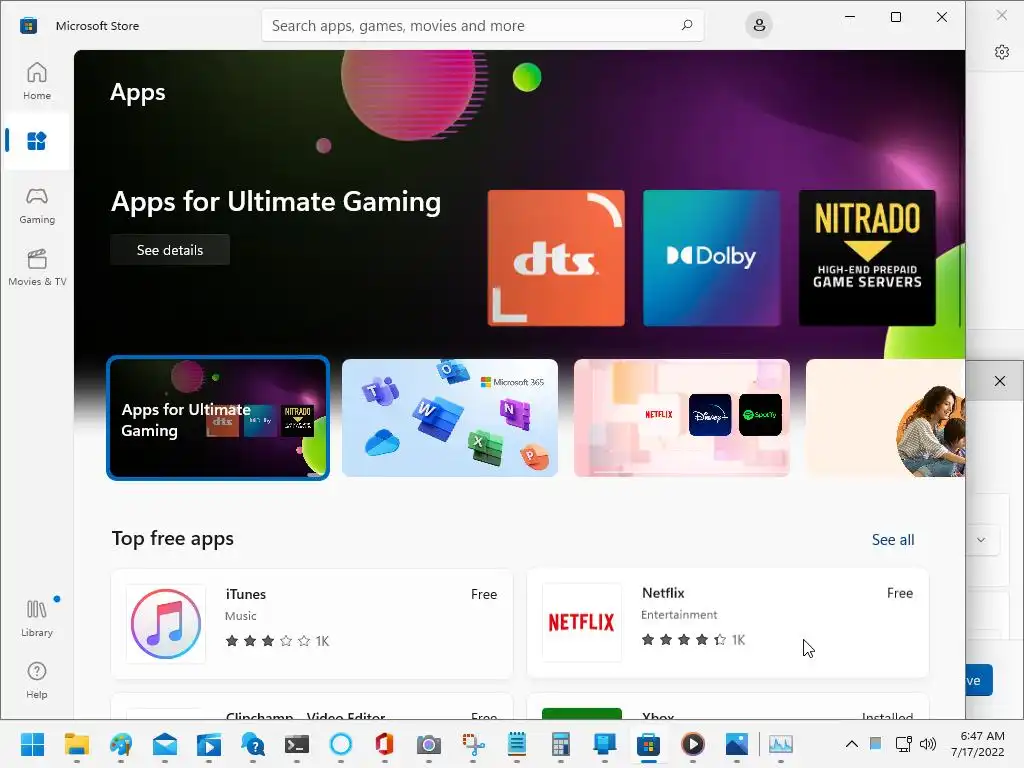Open the iTunes app icon

[x=166, y=624]
